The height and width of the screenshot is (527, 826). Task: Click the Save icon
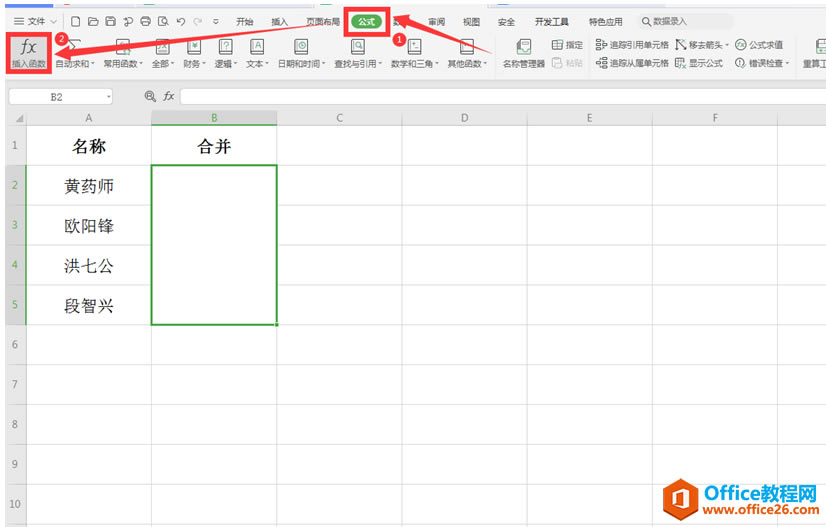[x=111, y=22]
